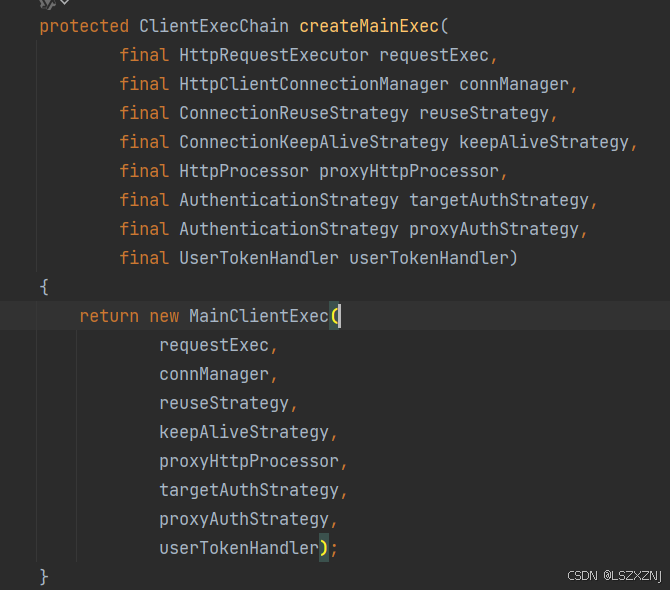Click final keyword before HttpProcessor

(x=144, y=172)
